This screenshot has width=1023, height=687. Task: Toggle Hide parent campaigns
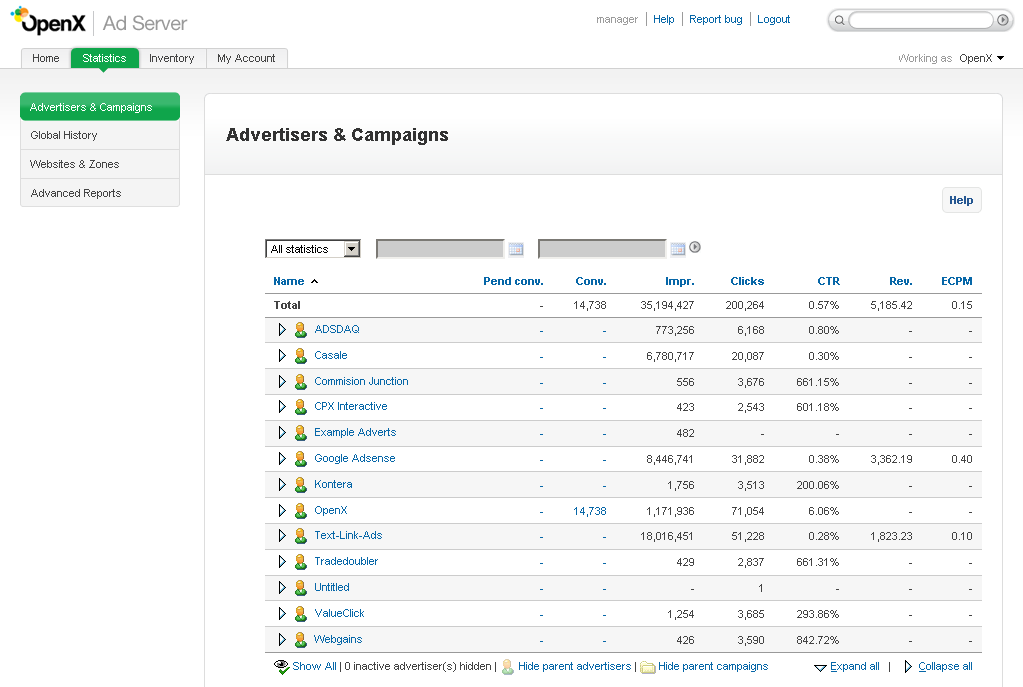[x=712, y=666]
